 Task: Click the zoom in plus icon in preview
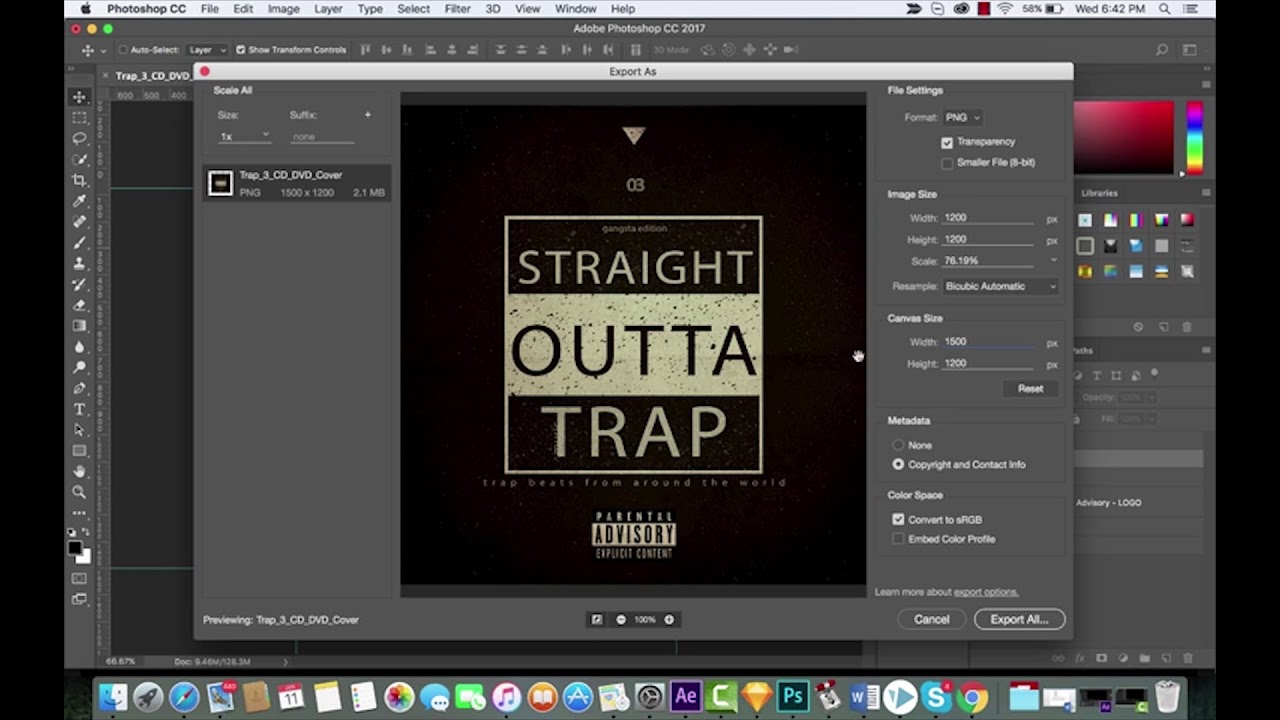[x=669, y=620]
